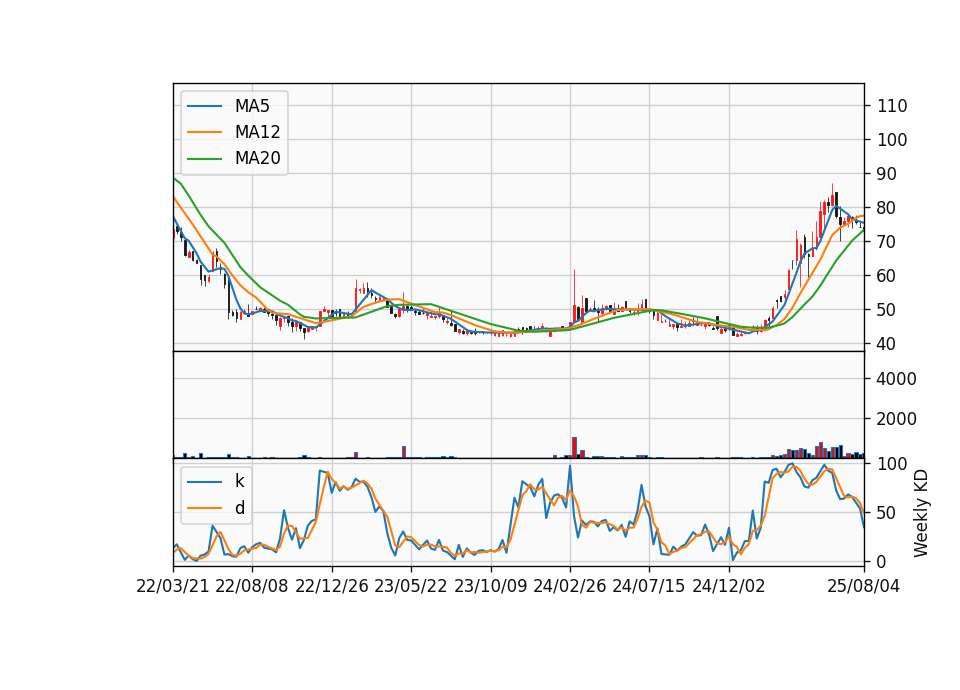The image size is (960, 690).
Task: Click the Weekly KD axis title
Action: pyautogui.click(x=921, y=513)
